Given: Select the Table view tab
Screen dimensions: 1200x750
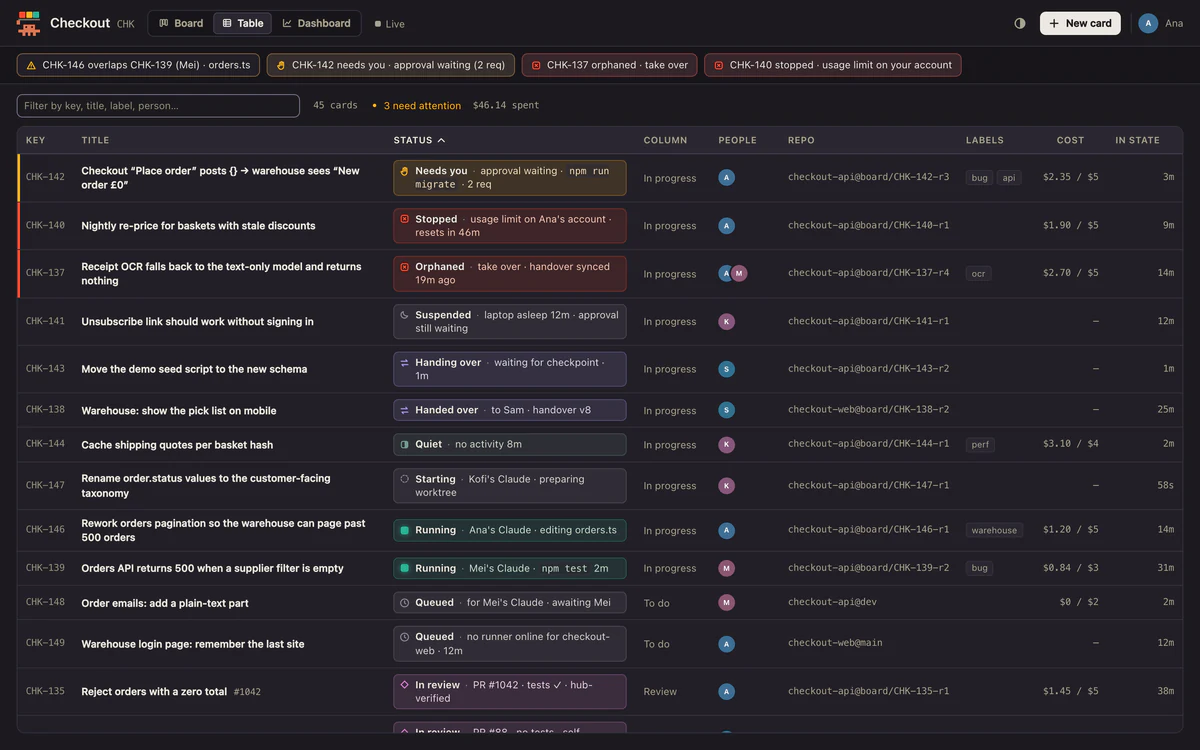Looking at the screenshot, I should (x=243, y=23).
